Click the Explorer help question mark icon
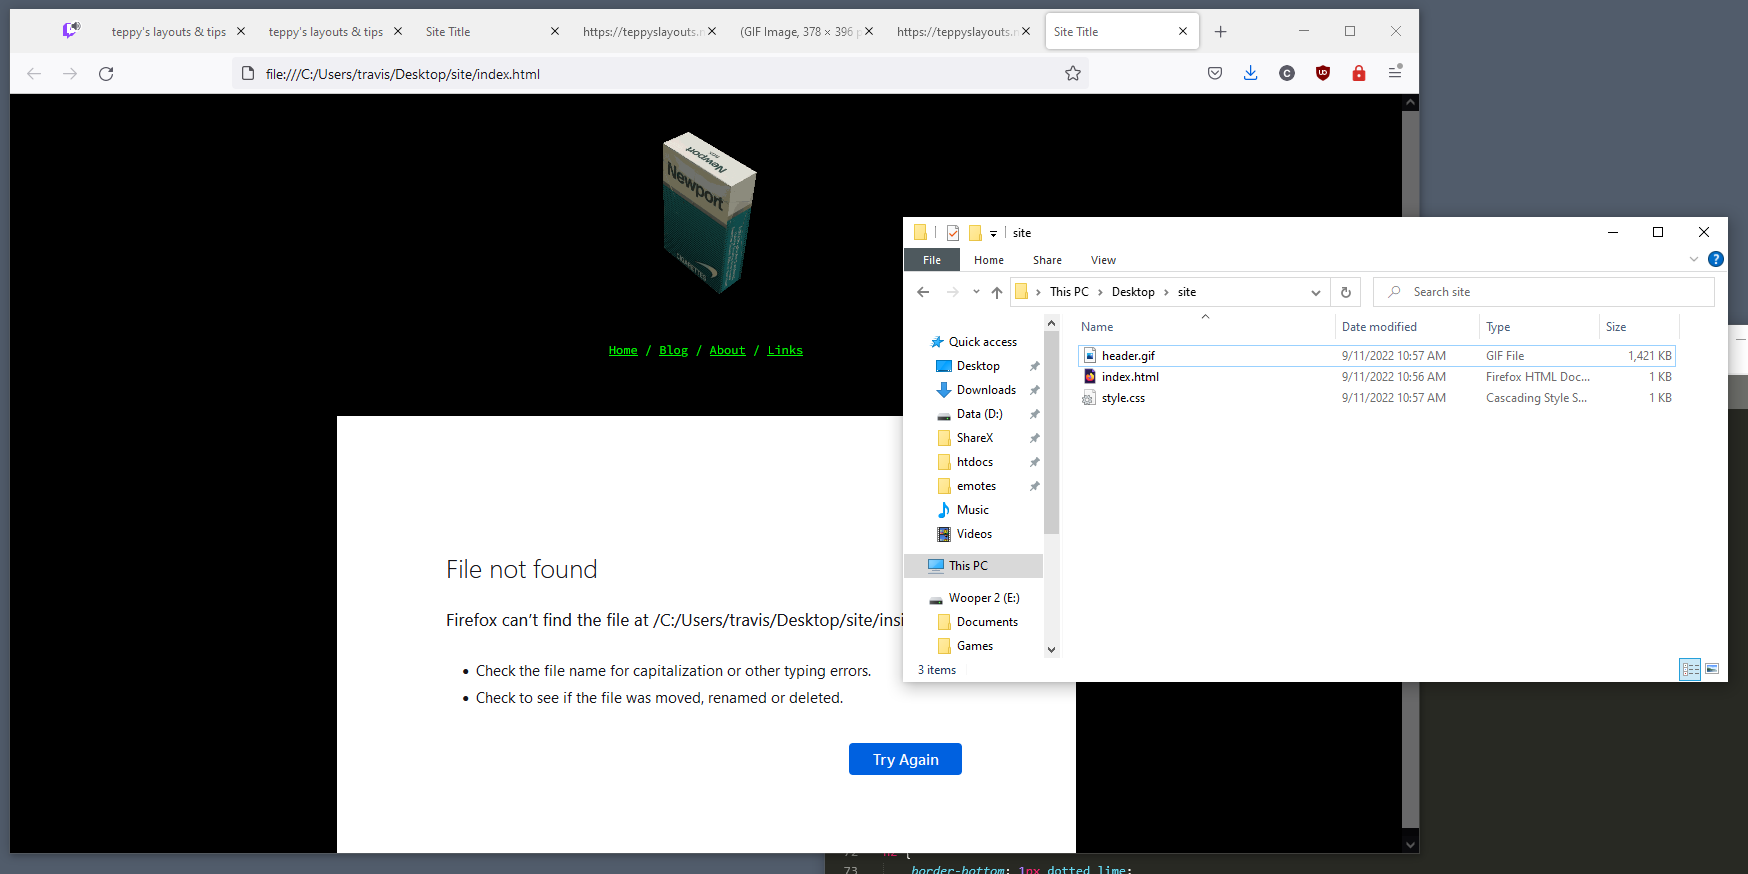This screenshot has height=874, width=1748. click(1716, 259)
